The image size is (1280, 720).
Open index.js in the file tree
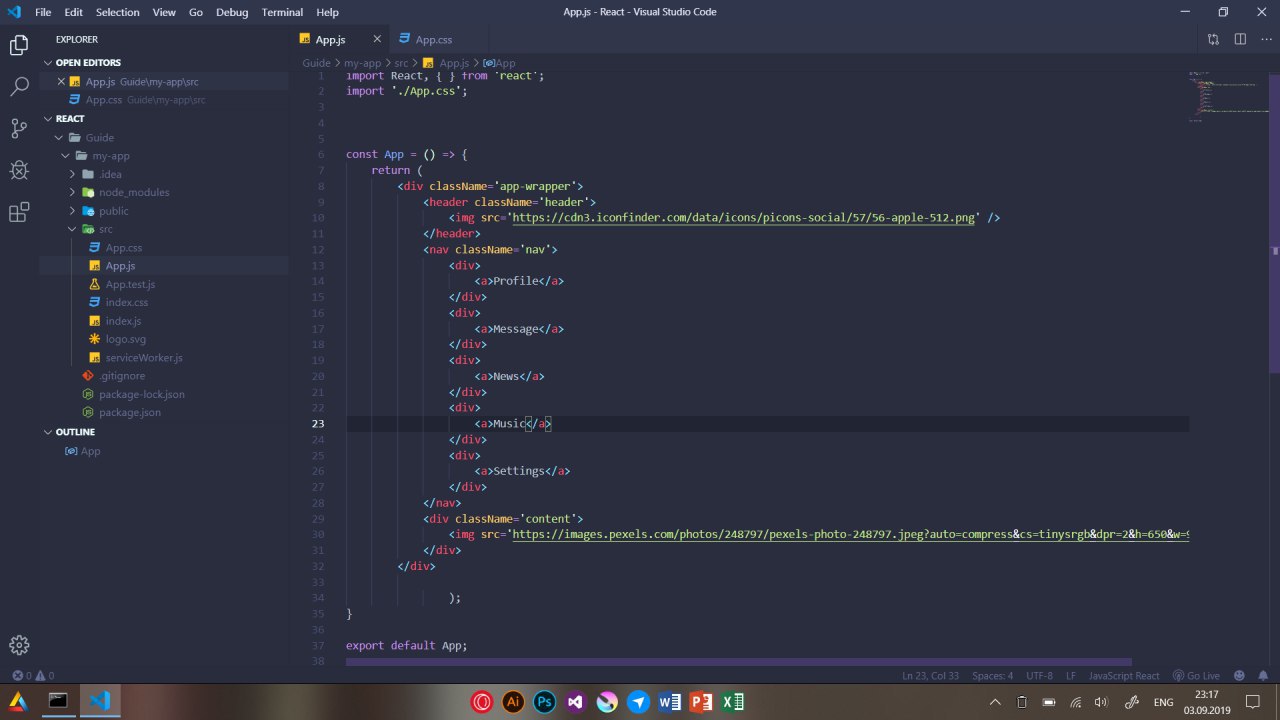(x=123, y=321)
